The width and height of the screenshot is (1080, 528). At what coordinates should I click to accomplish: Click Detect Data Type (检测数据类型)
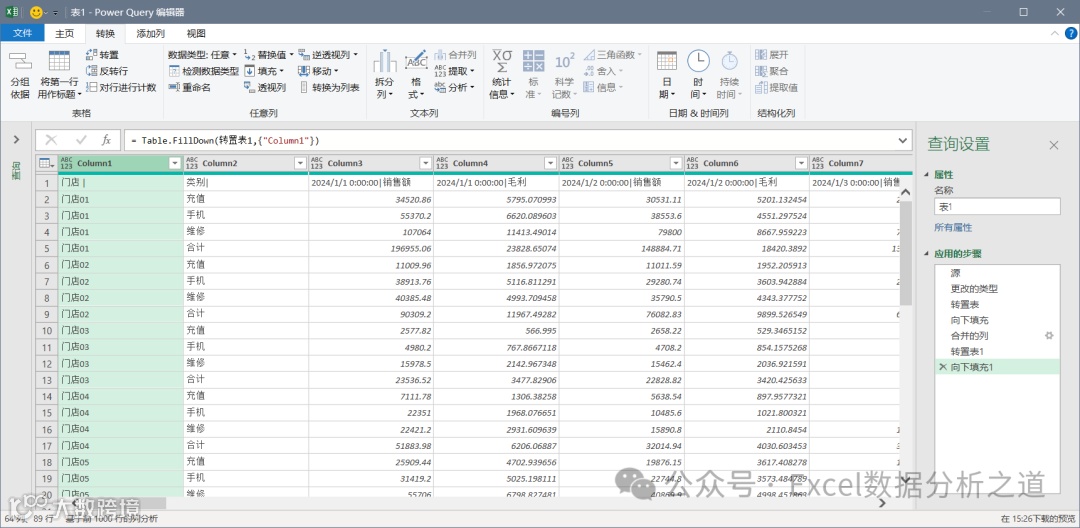(x=204, y=71)
